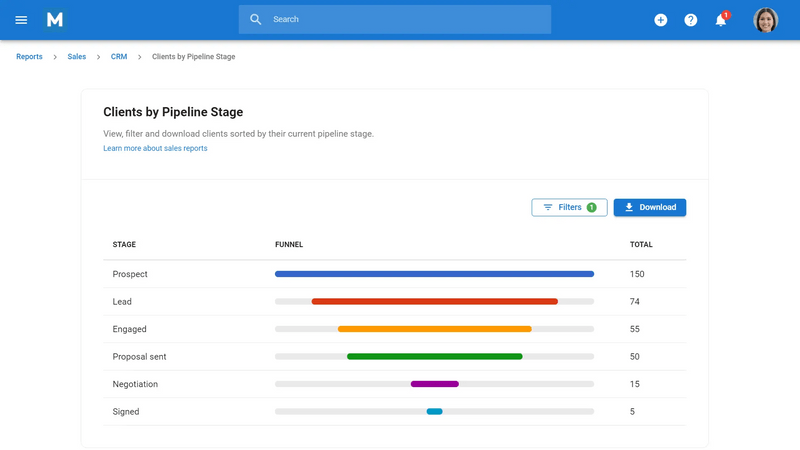Sort by the Total column header
800x450 pixels.
[640, 244]
